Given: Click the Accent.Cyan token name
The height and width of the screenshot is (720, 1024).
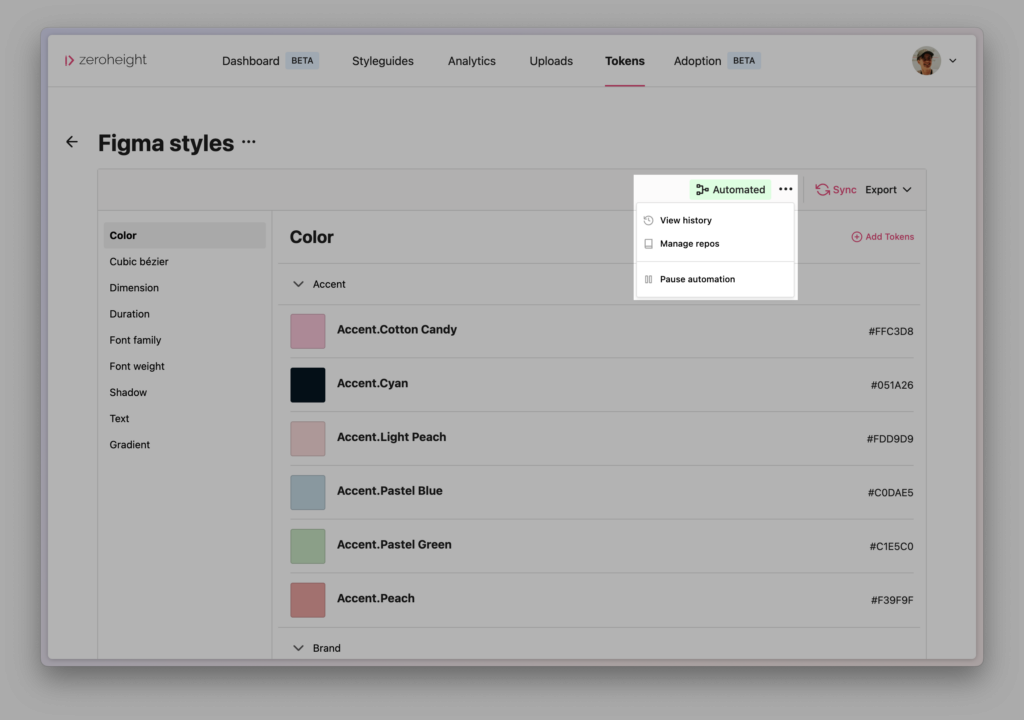Looking at the screenshot, I should click(x=372, y=384).
